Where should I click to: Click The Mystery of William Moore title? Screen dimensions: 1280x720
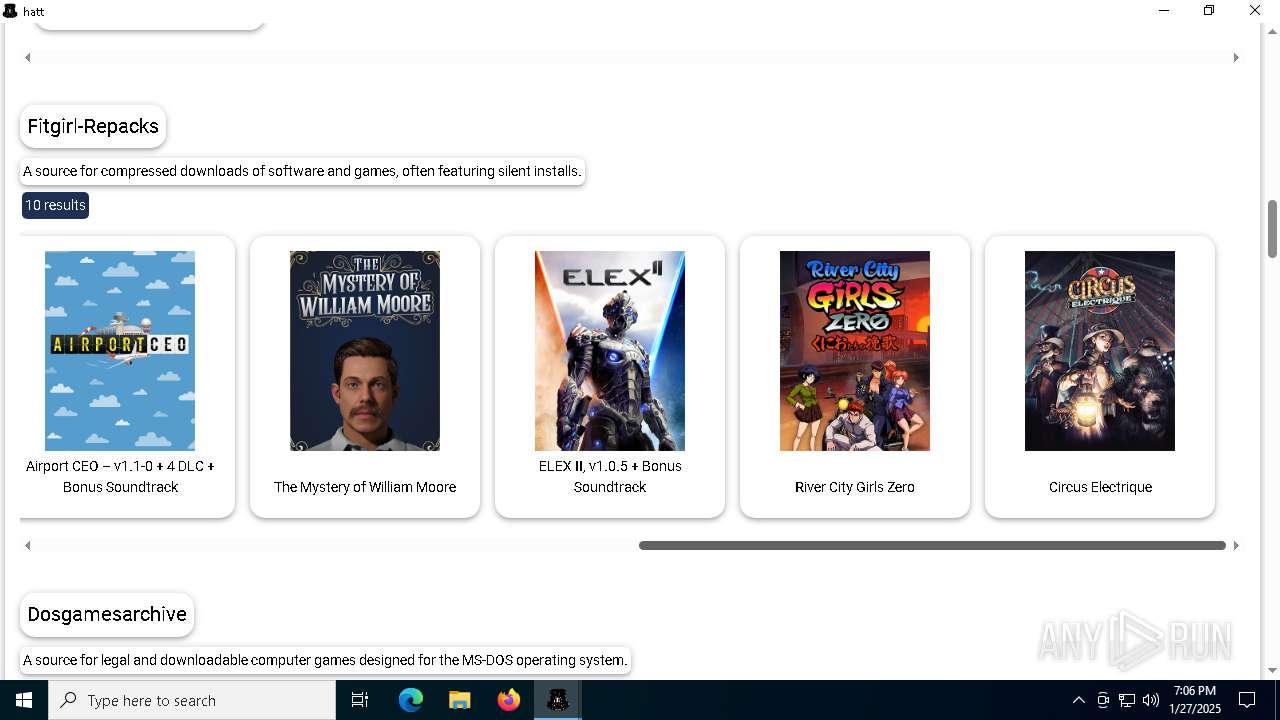[x=365, y=487]
